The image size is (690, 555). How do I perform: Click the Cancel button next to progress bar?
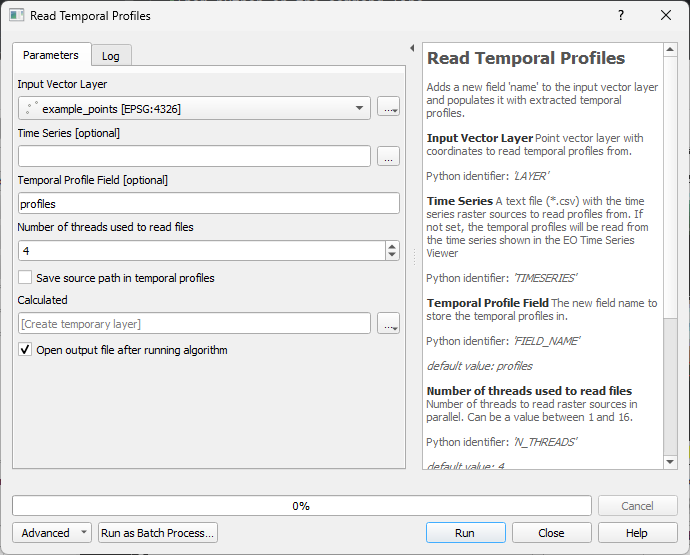click(637, 506)
